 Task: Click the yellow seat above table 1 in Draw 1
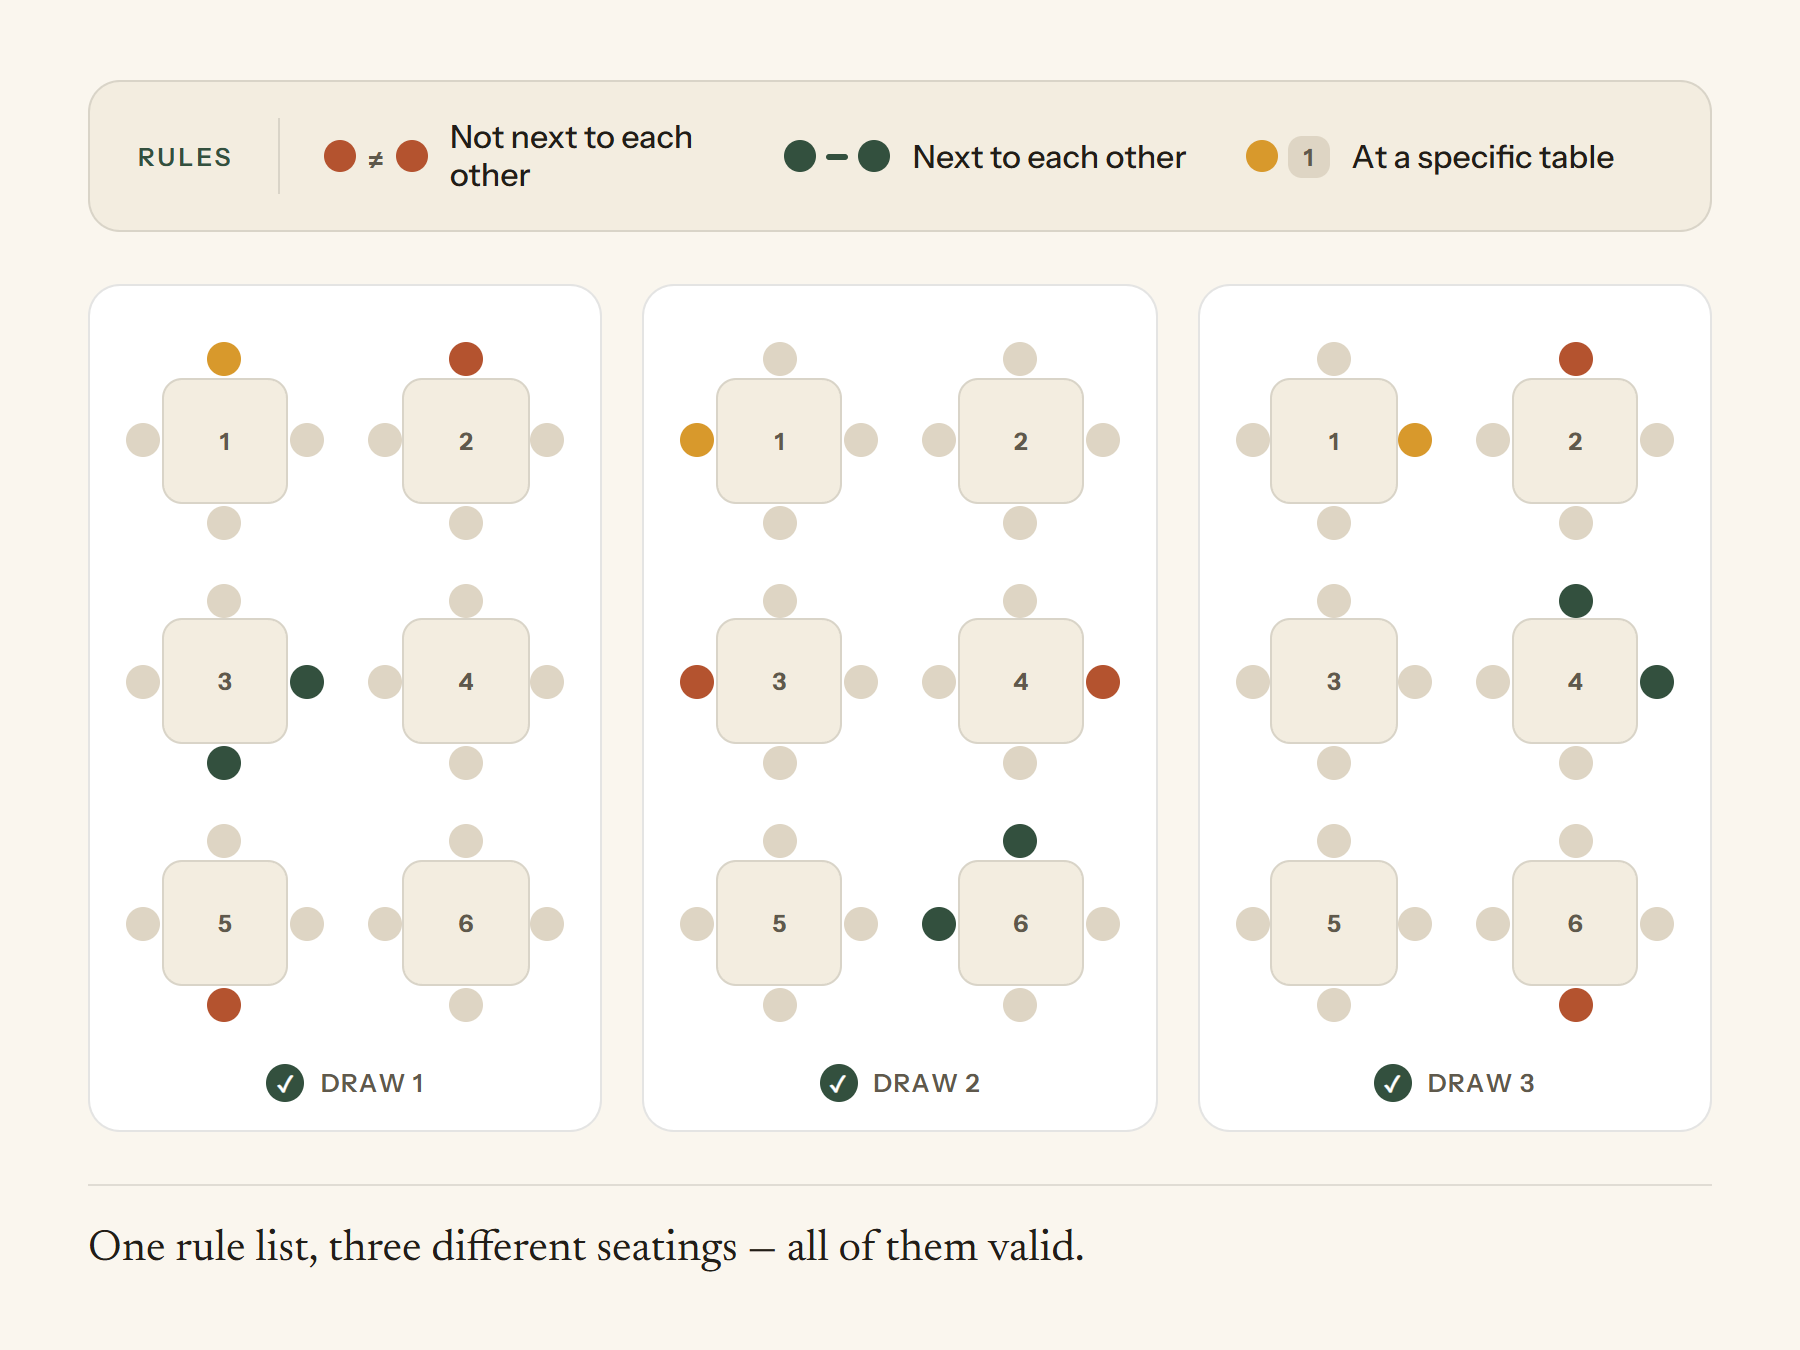[x=224, y=359]
